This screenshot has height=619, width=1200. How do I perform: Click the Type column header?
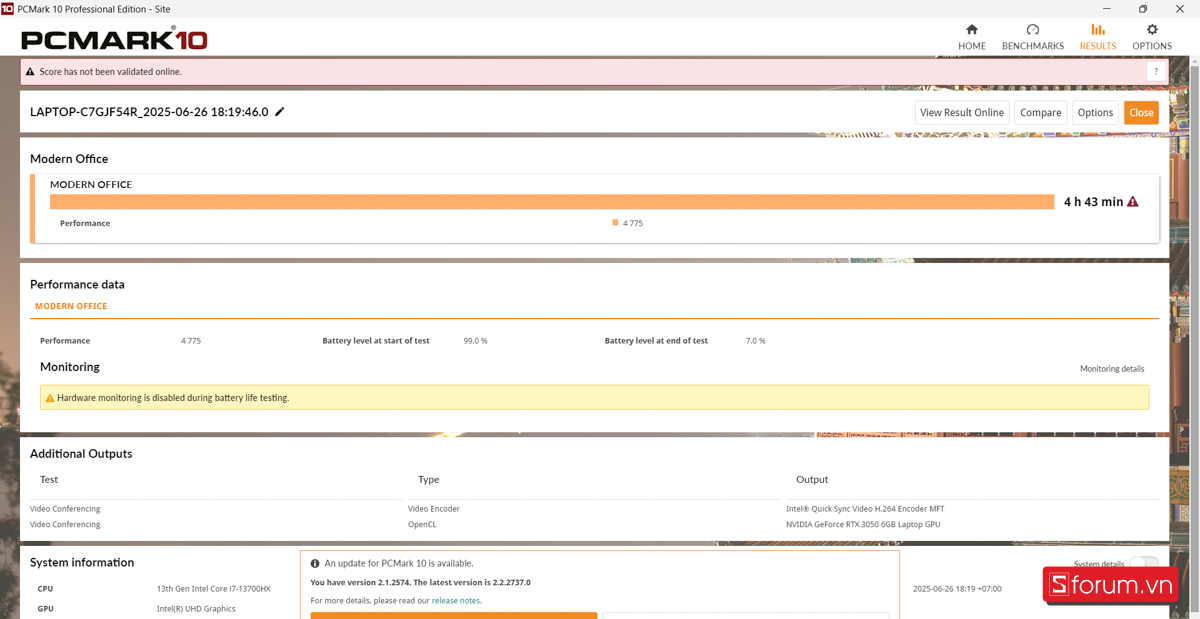pyautogui.click(x=429, y=480)
